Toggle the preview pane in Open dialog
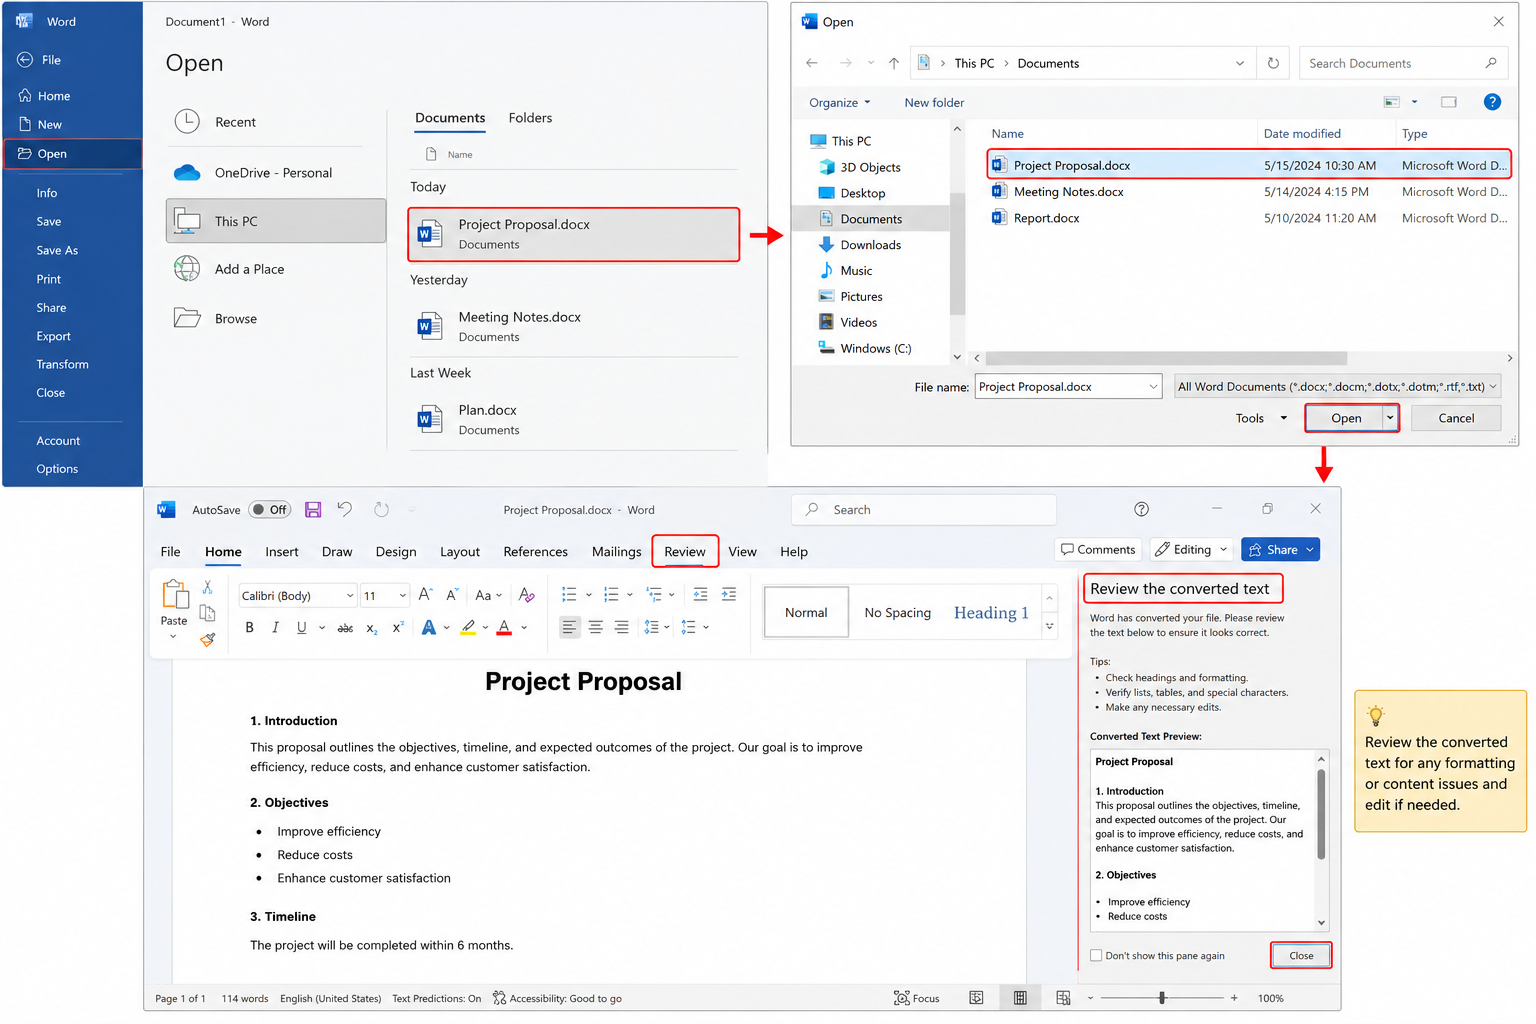1536x1024 pixels. (x=1448, y=102)
